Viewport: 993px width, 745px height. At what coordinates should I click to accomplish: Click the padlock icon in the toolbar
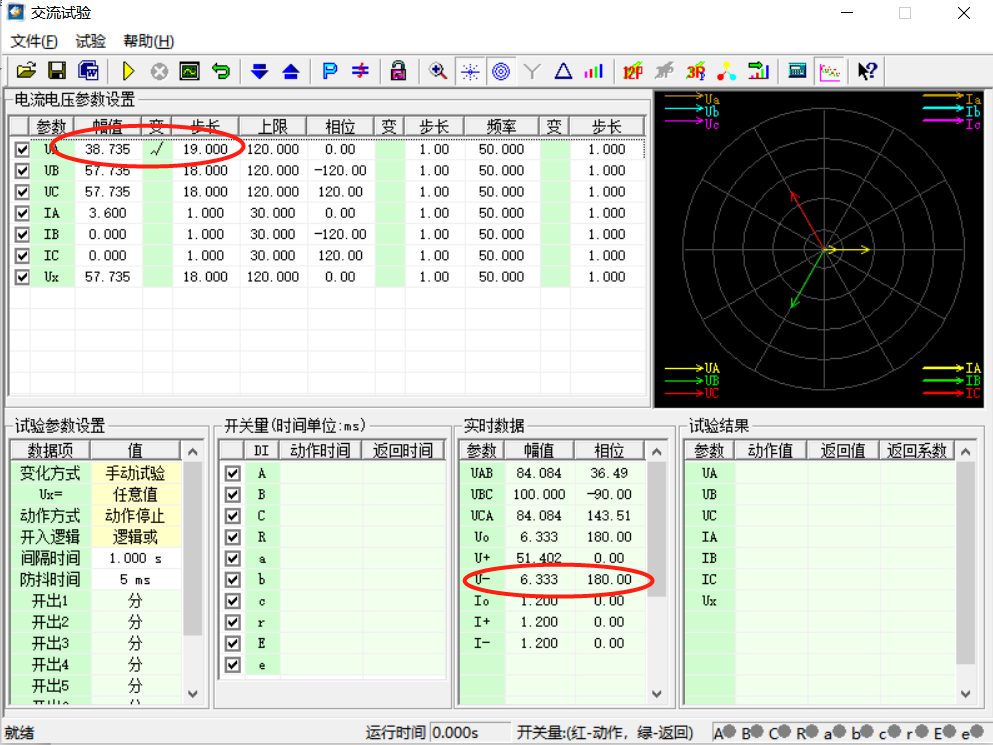[x=398, y=71]
